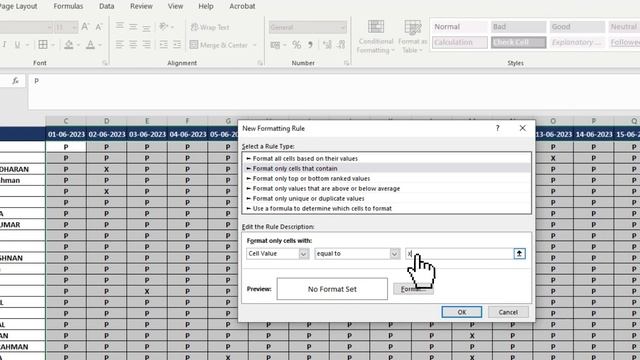
Task: Open the 'equal to' operator dropdown
Action: (x=394, y=254)
